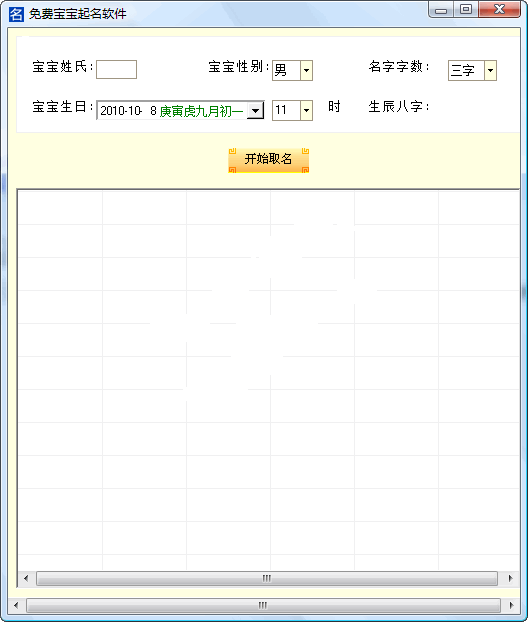Click the window bottom scroll right arrow
This screenshot has height=622, width=528.
(x=511, y=605)
